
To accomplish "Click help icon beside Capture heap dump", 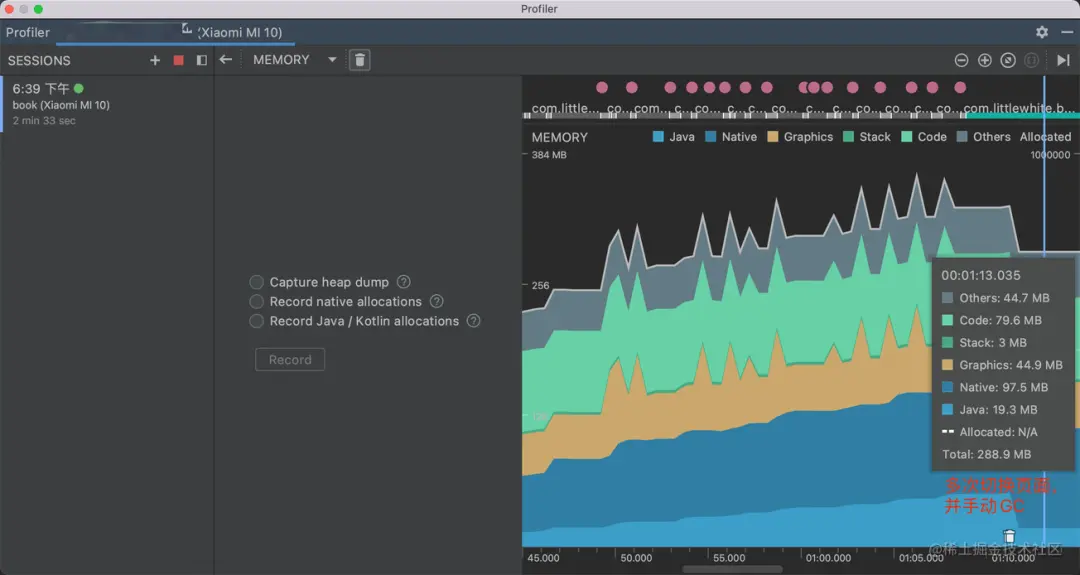I will 404,282.
